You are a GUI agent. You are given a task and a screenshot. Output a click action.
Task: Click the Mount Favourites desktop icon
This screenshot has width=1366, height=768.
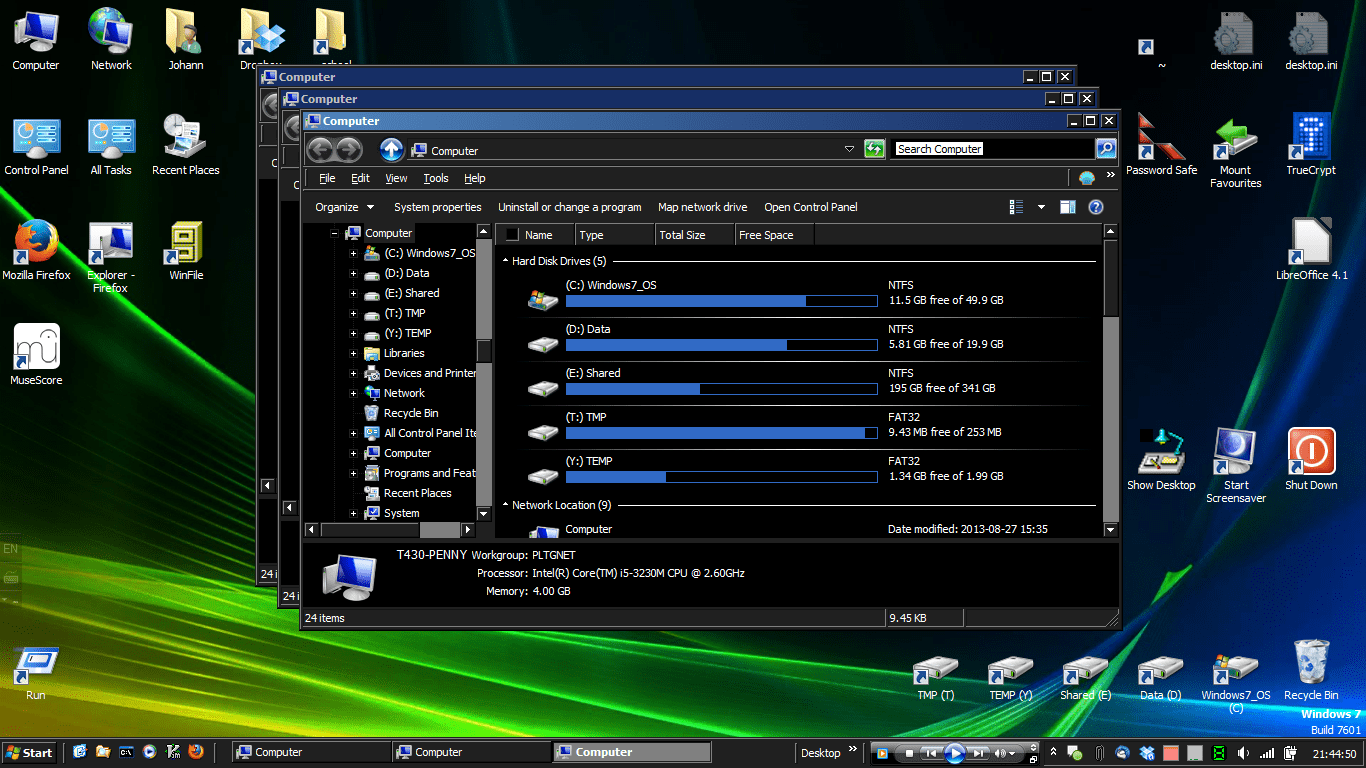click(x=1235, y=140)
